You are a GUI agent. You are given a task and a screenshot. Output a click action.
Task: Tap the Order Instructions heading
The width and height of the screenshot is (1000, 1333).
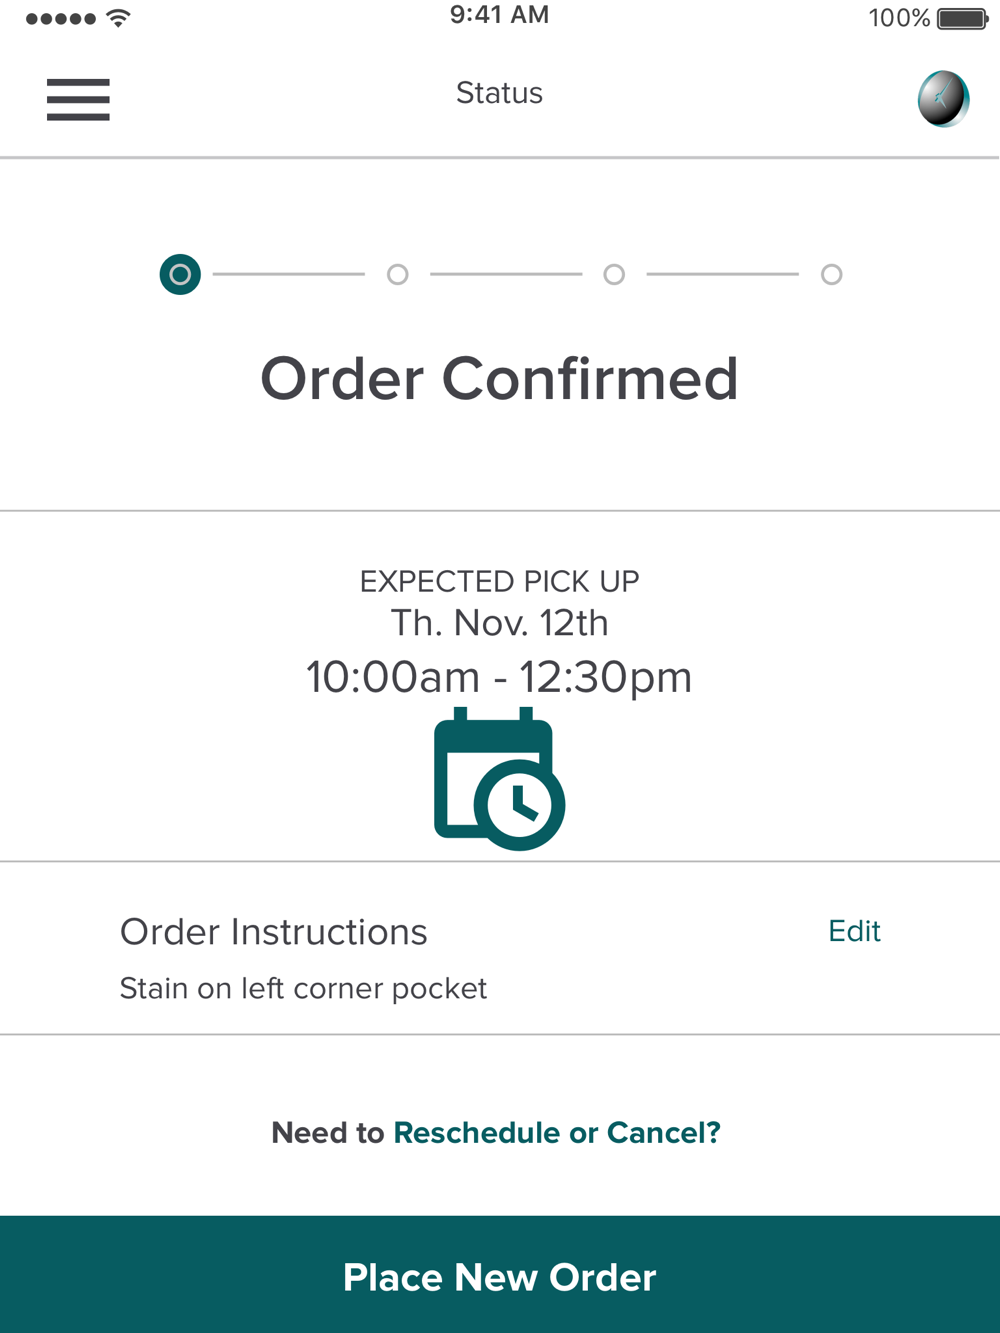(x=273, y=932)
